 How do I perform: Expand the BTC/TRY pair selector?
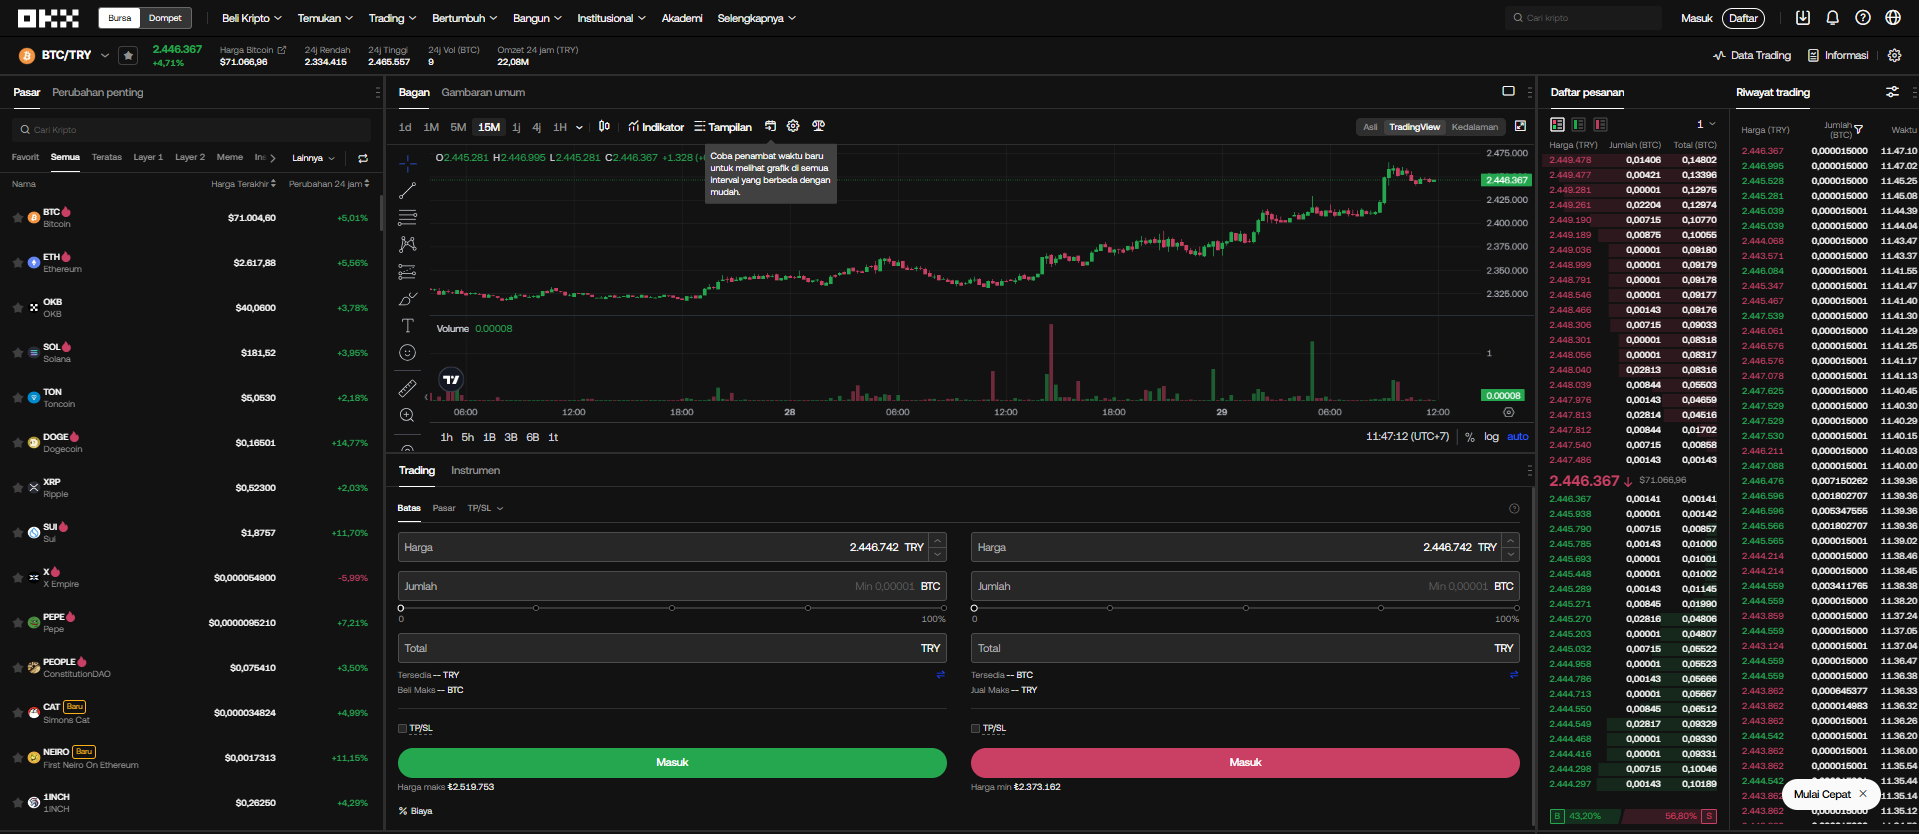click(105, 55)
